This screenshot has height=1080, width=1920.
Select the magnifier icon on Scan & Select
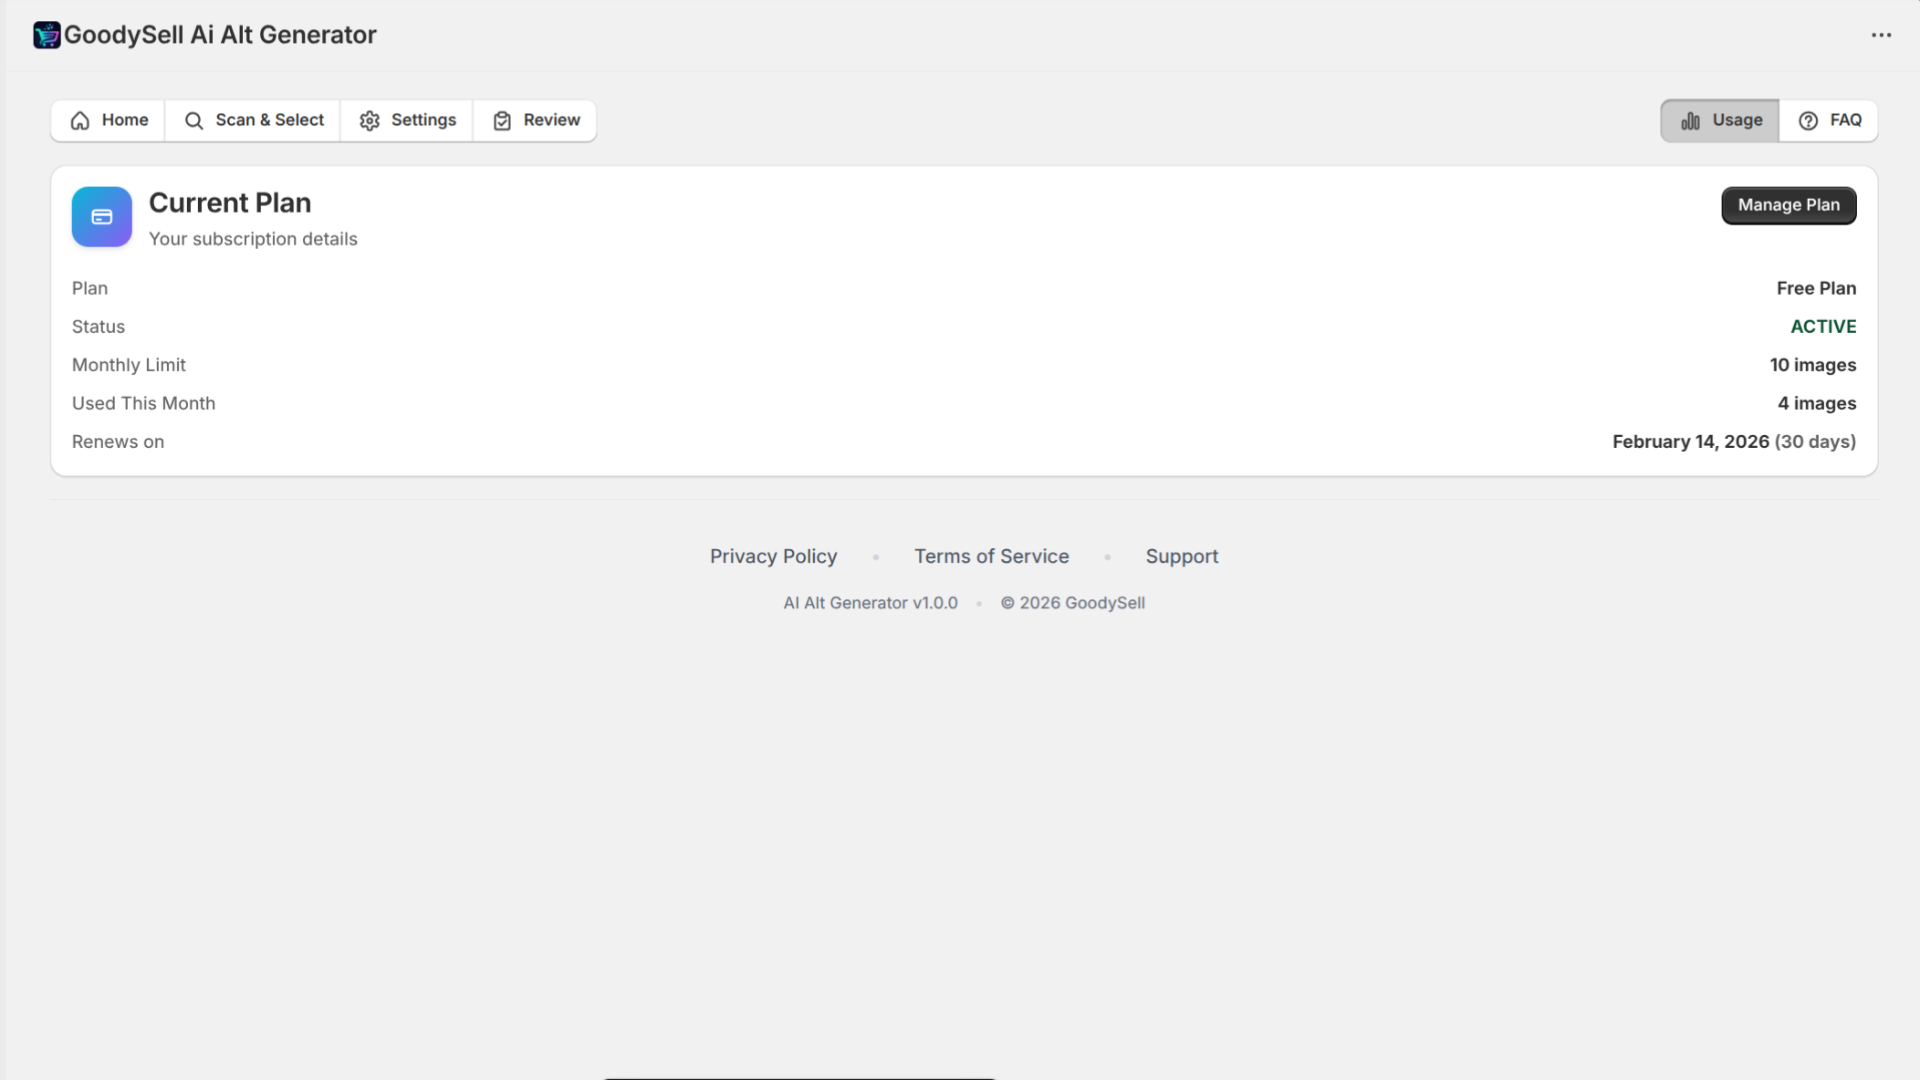click(x=194, y=120)
